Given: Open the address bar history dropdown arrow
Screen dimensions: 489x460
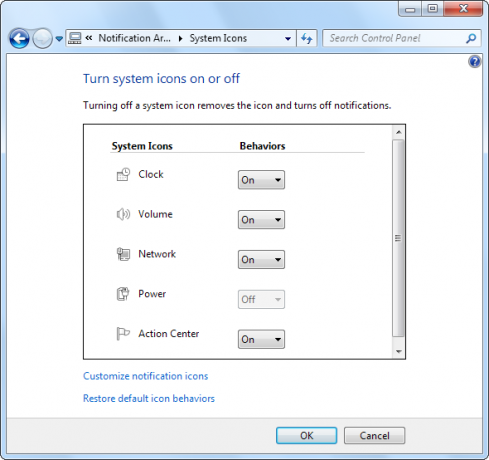Looking at the screenshot, I should (x=288, y=39).
